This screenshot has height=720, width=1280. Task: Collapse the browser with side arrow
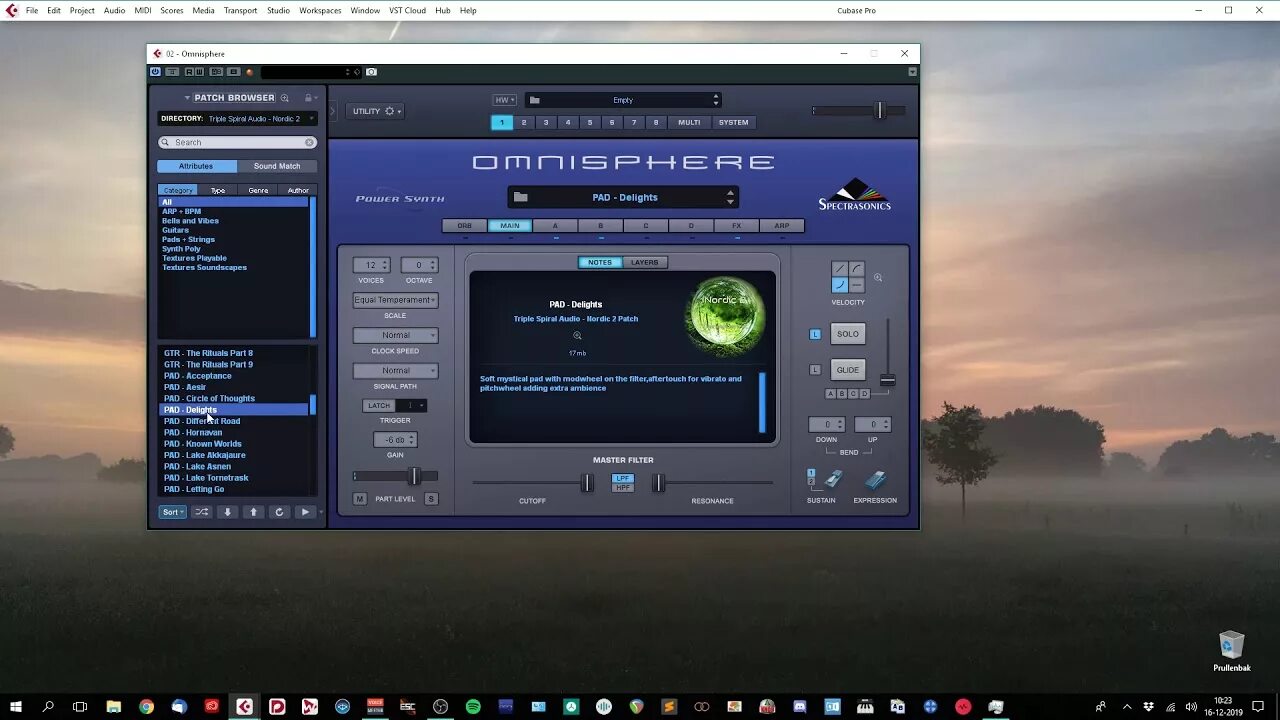click(332, 111)
